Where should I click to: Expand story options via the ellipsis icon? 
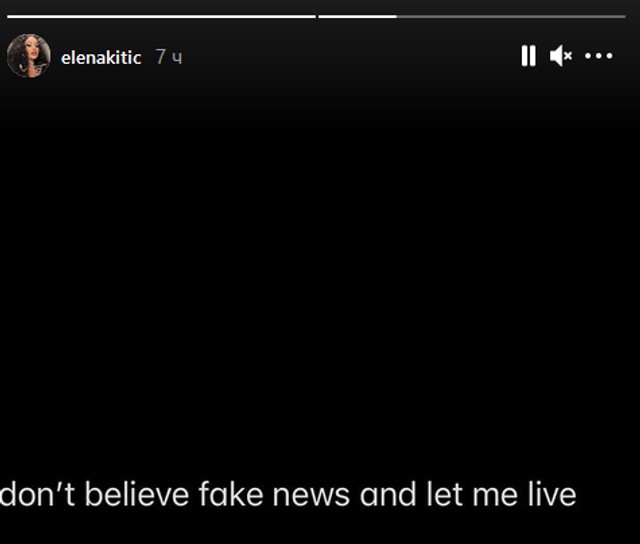point(599,56)
